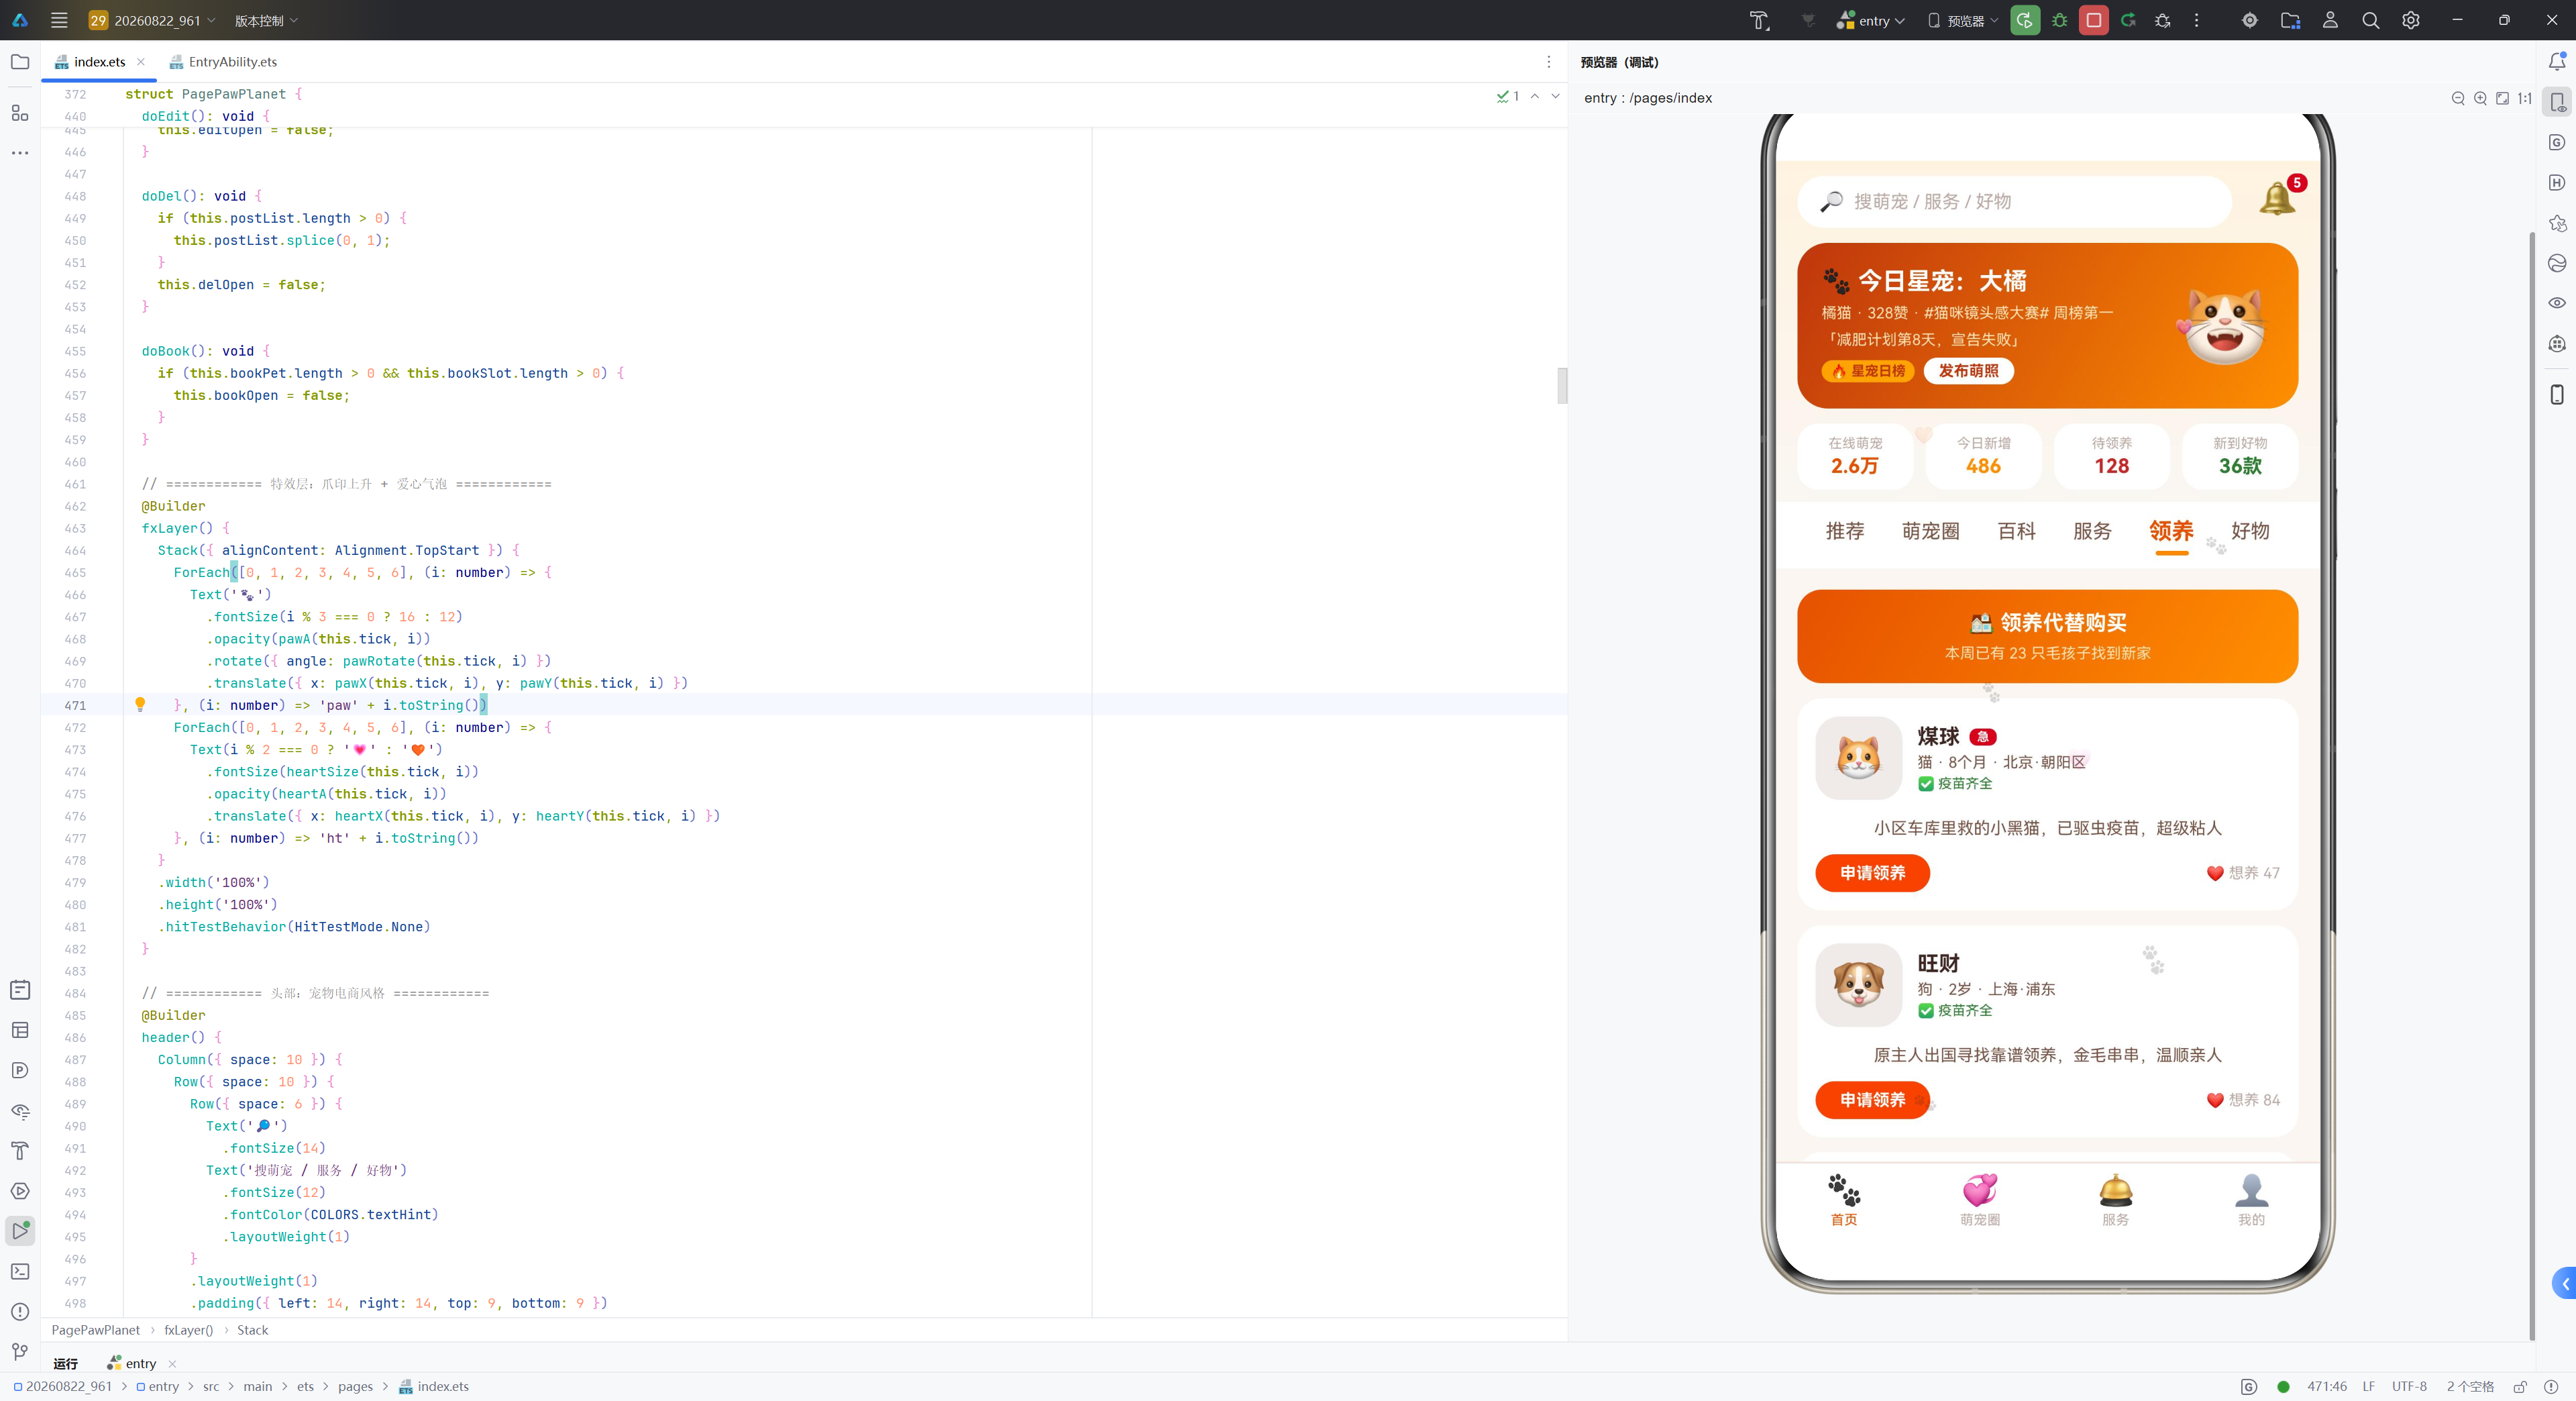
Task: Click 申请领养 button for 旺财
Action: pyautogui.click(x=1872, y=1100)
